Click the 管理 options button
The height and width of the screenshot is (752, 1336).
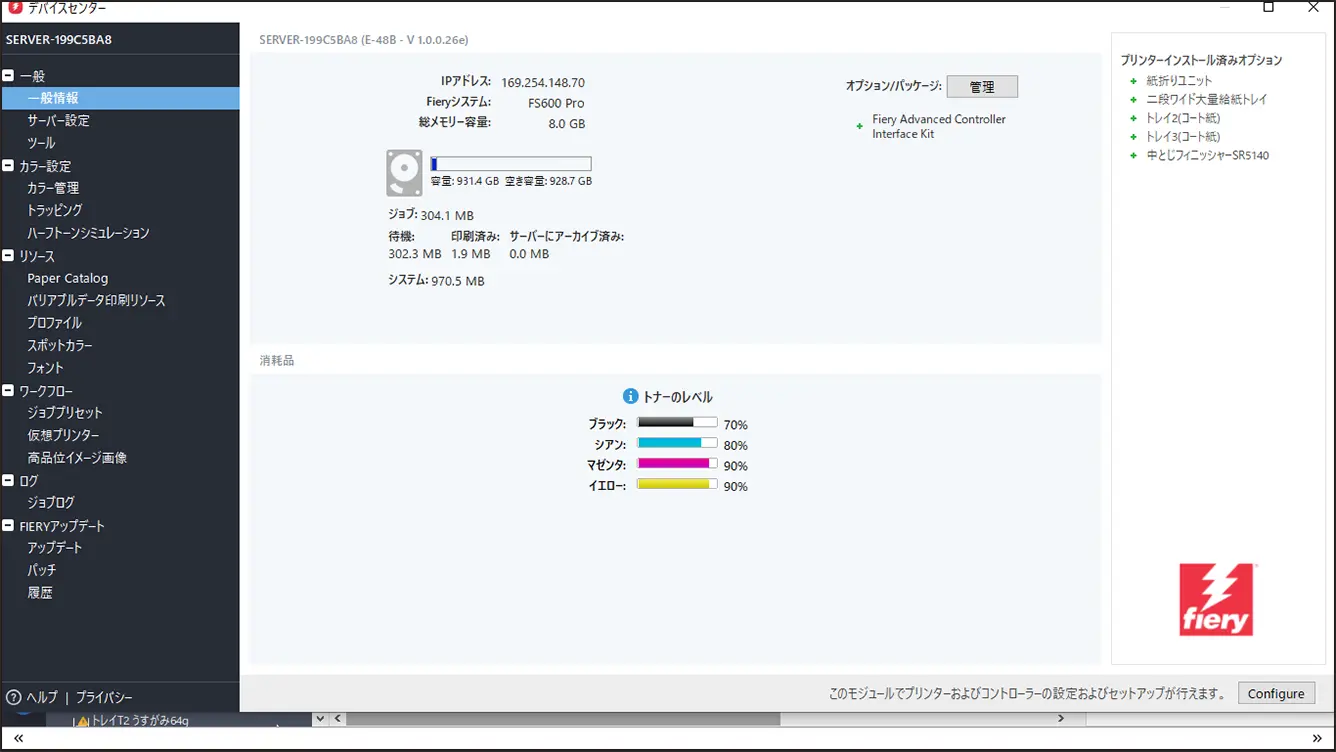pyautogui.click(x=981, y=87)
